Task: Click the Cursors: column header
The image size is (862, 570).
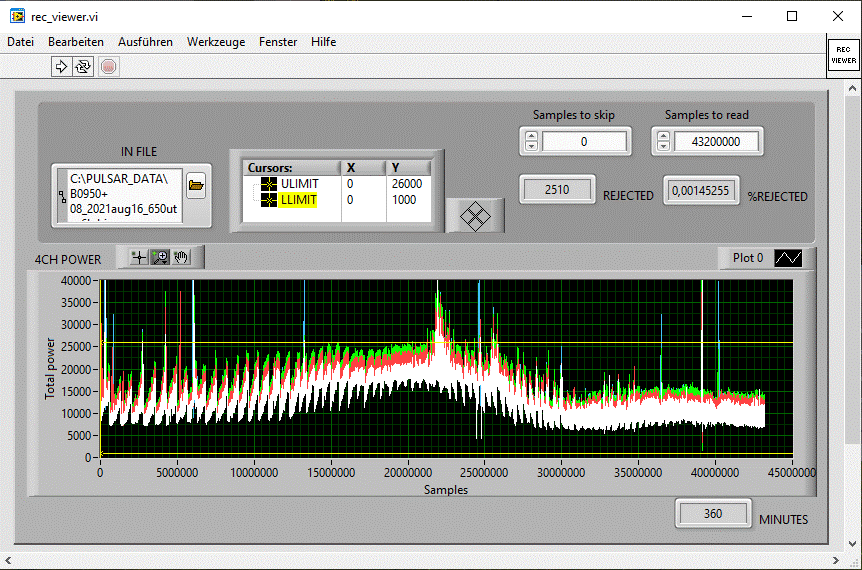Action: click(292, 168)
